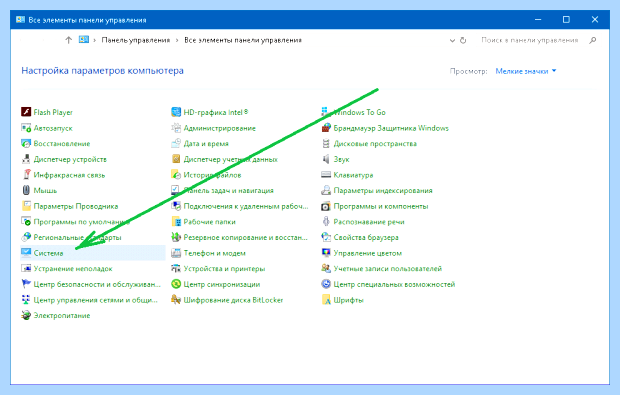The height and width of the screenshot is (395, 620).
Task: Click the Система icon
Action: point(26,253)
